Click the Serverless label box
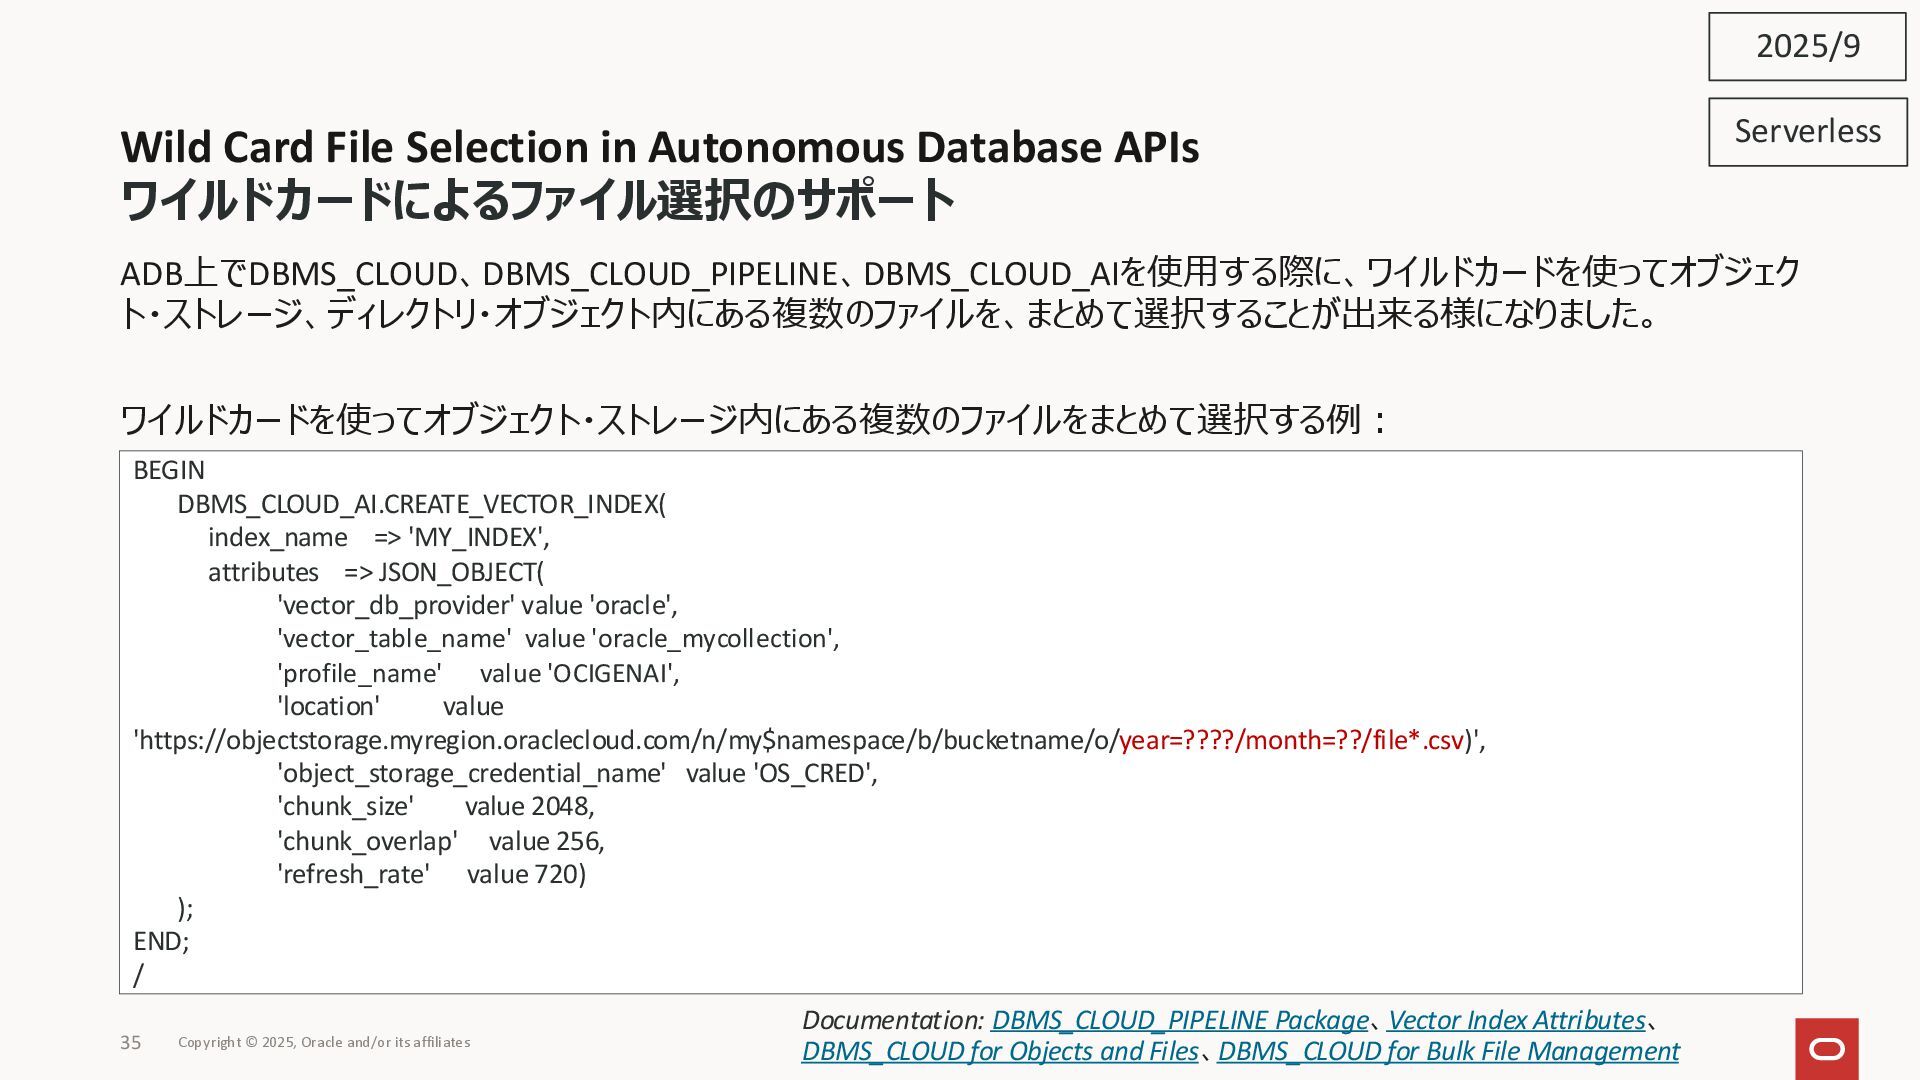 coord(1807,131)
